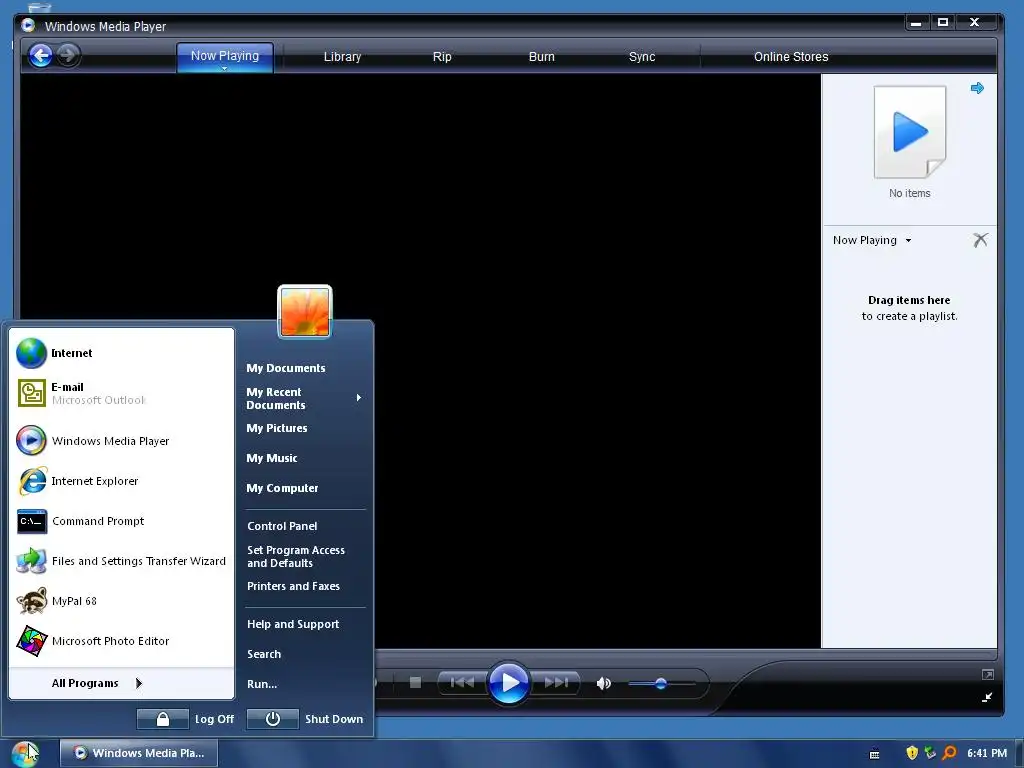Click the Next track button
The width and height of the screenshot is (1024, 768).
[556, 682]
